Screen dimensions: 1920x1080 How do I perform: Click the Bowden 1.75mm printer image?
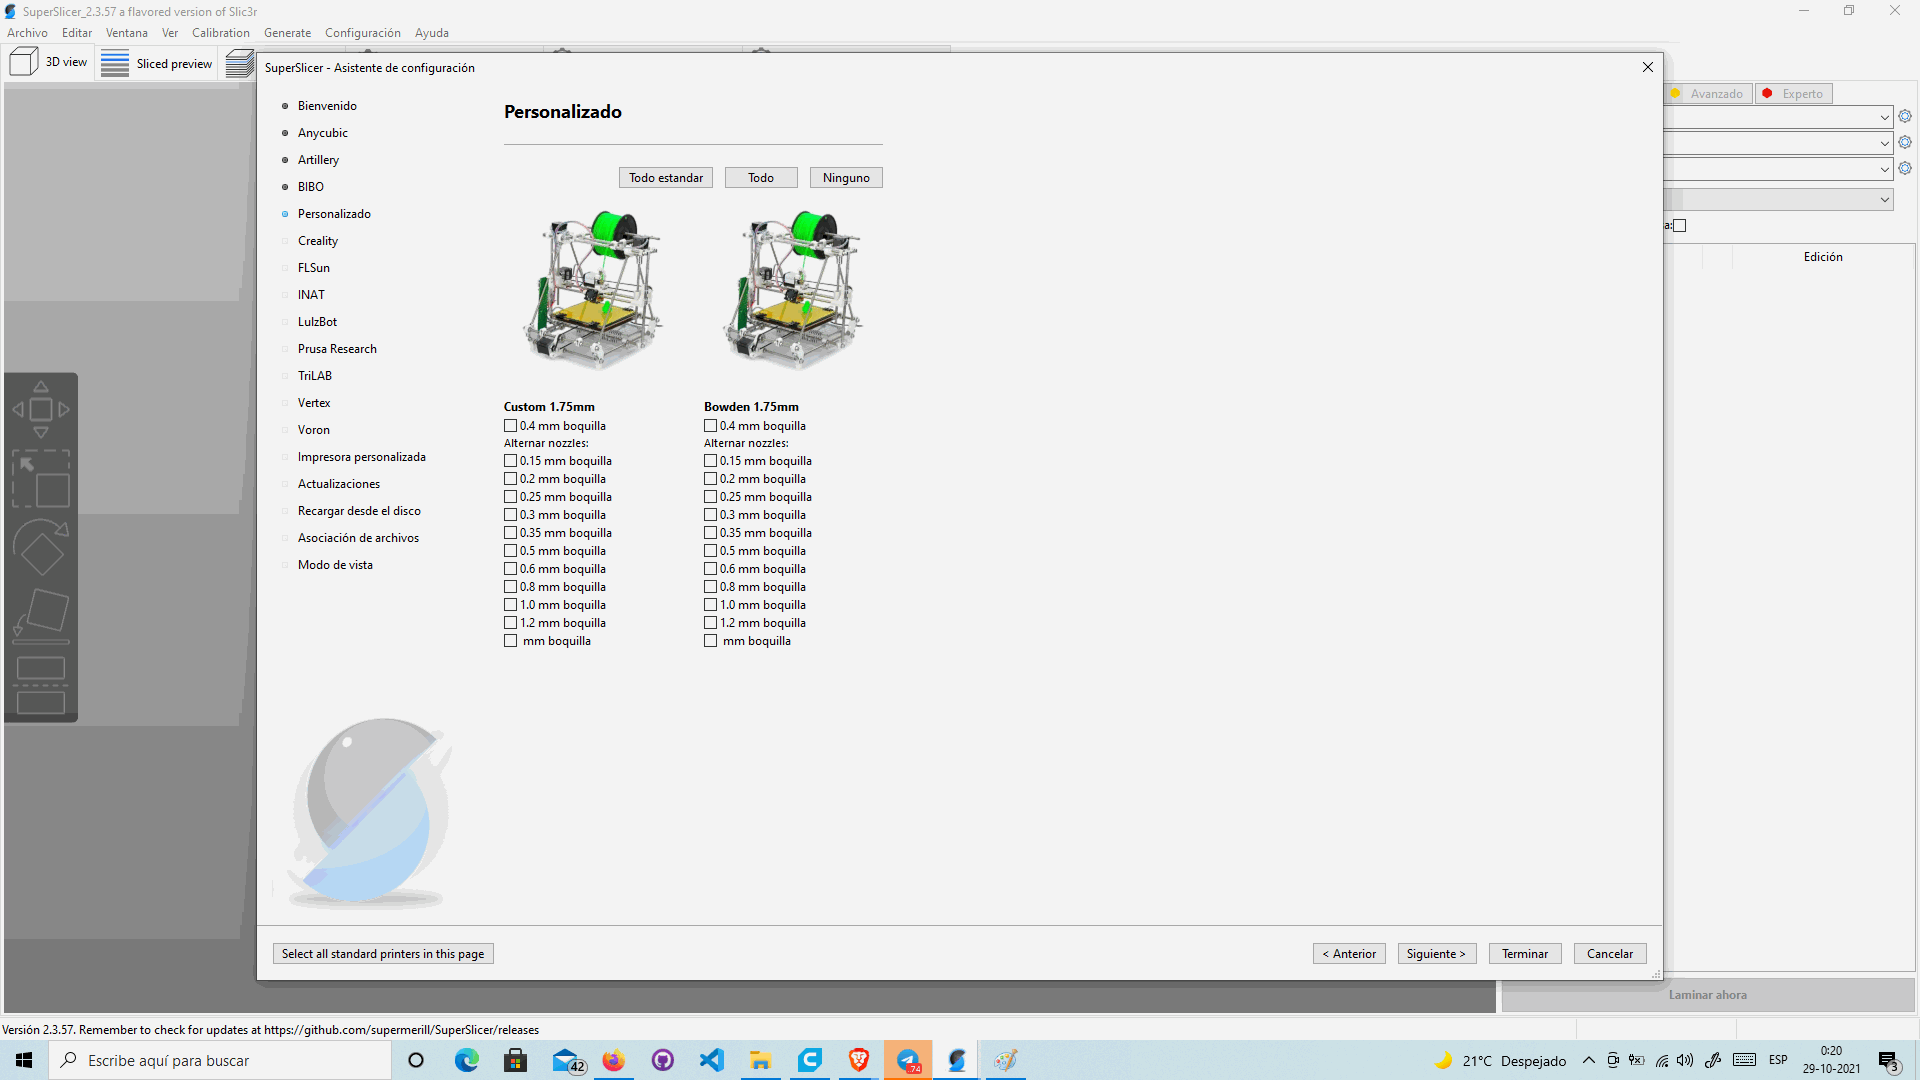pyautogui.click(x=793, y=290)
